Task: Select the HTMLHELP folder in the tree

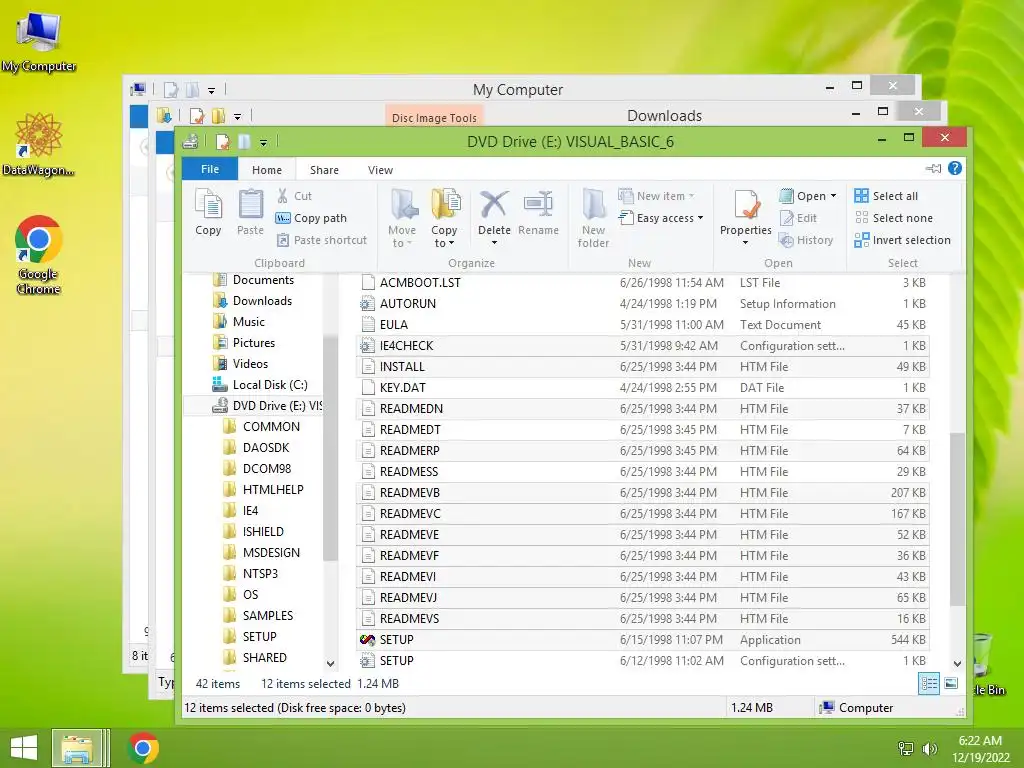Action: [264, 489]
